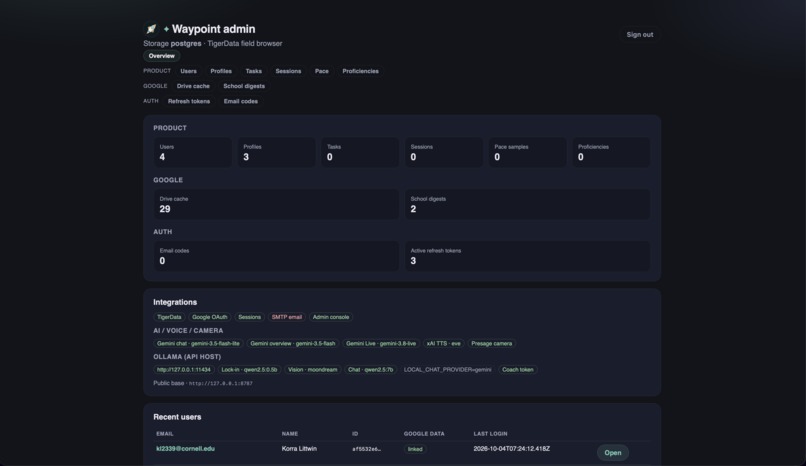Click the Drive cache card showing 29
This screenshot has width=806, height=466.
tap(277, 204)
